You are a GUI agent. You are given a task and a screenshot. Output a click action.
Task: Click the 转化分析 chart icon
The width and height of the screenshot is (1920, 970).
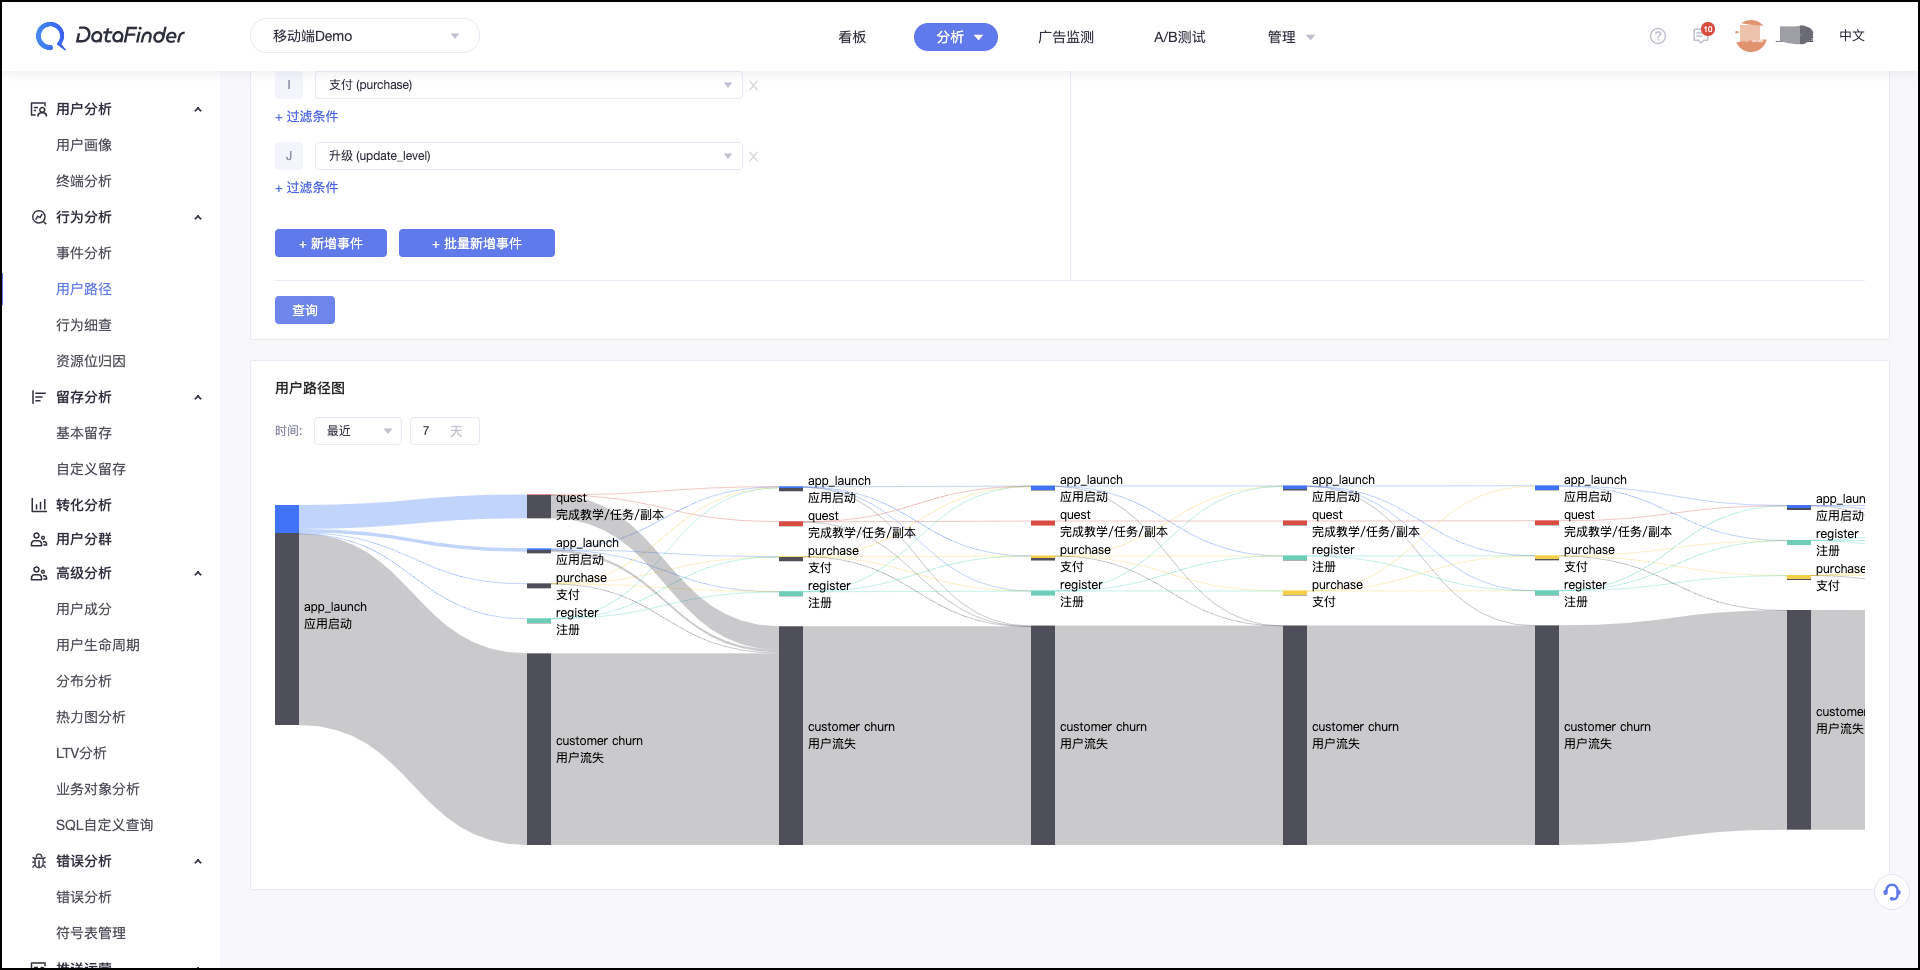[39, 505]
